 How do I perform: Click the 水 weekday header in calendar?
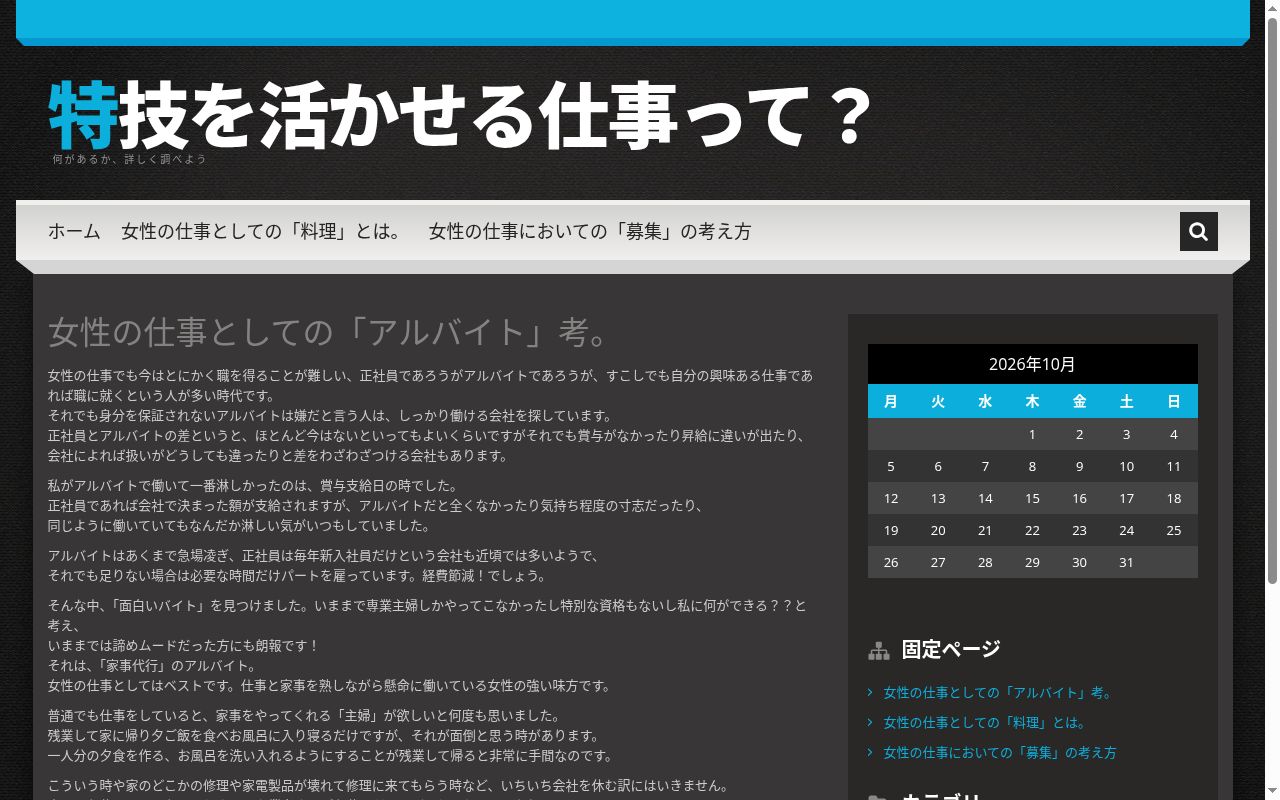click(x=985, y=401)
